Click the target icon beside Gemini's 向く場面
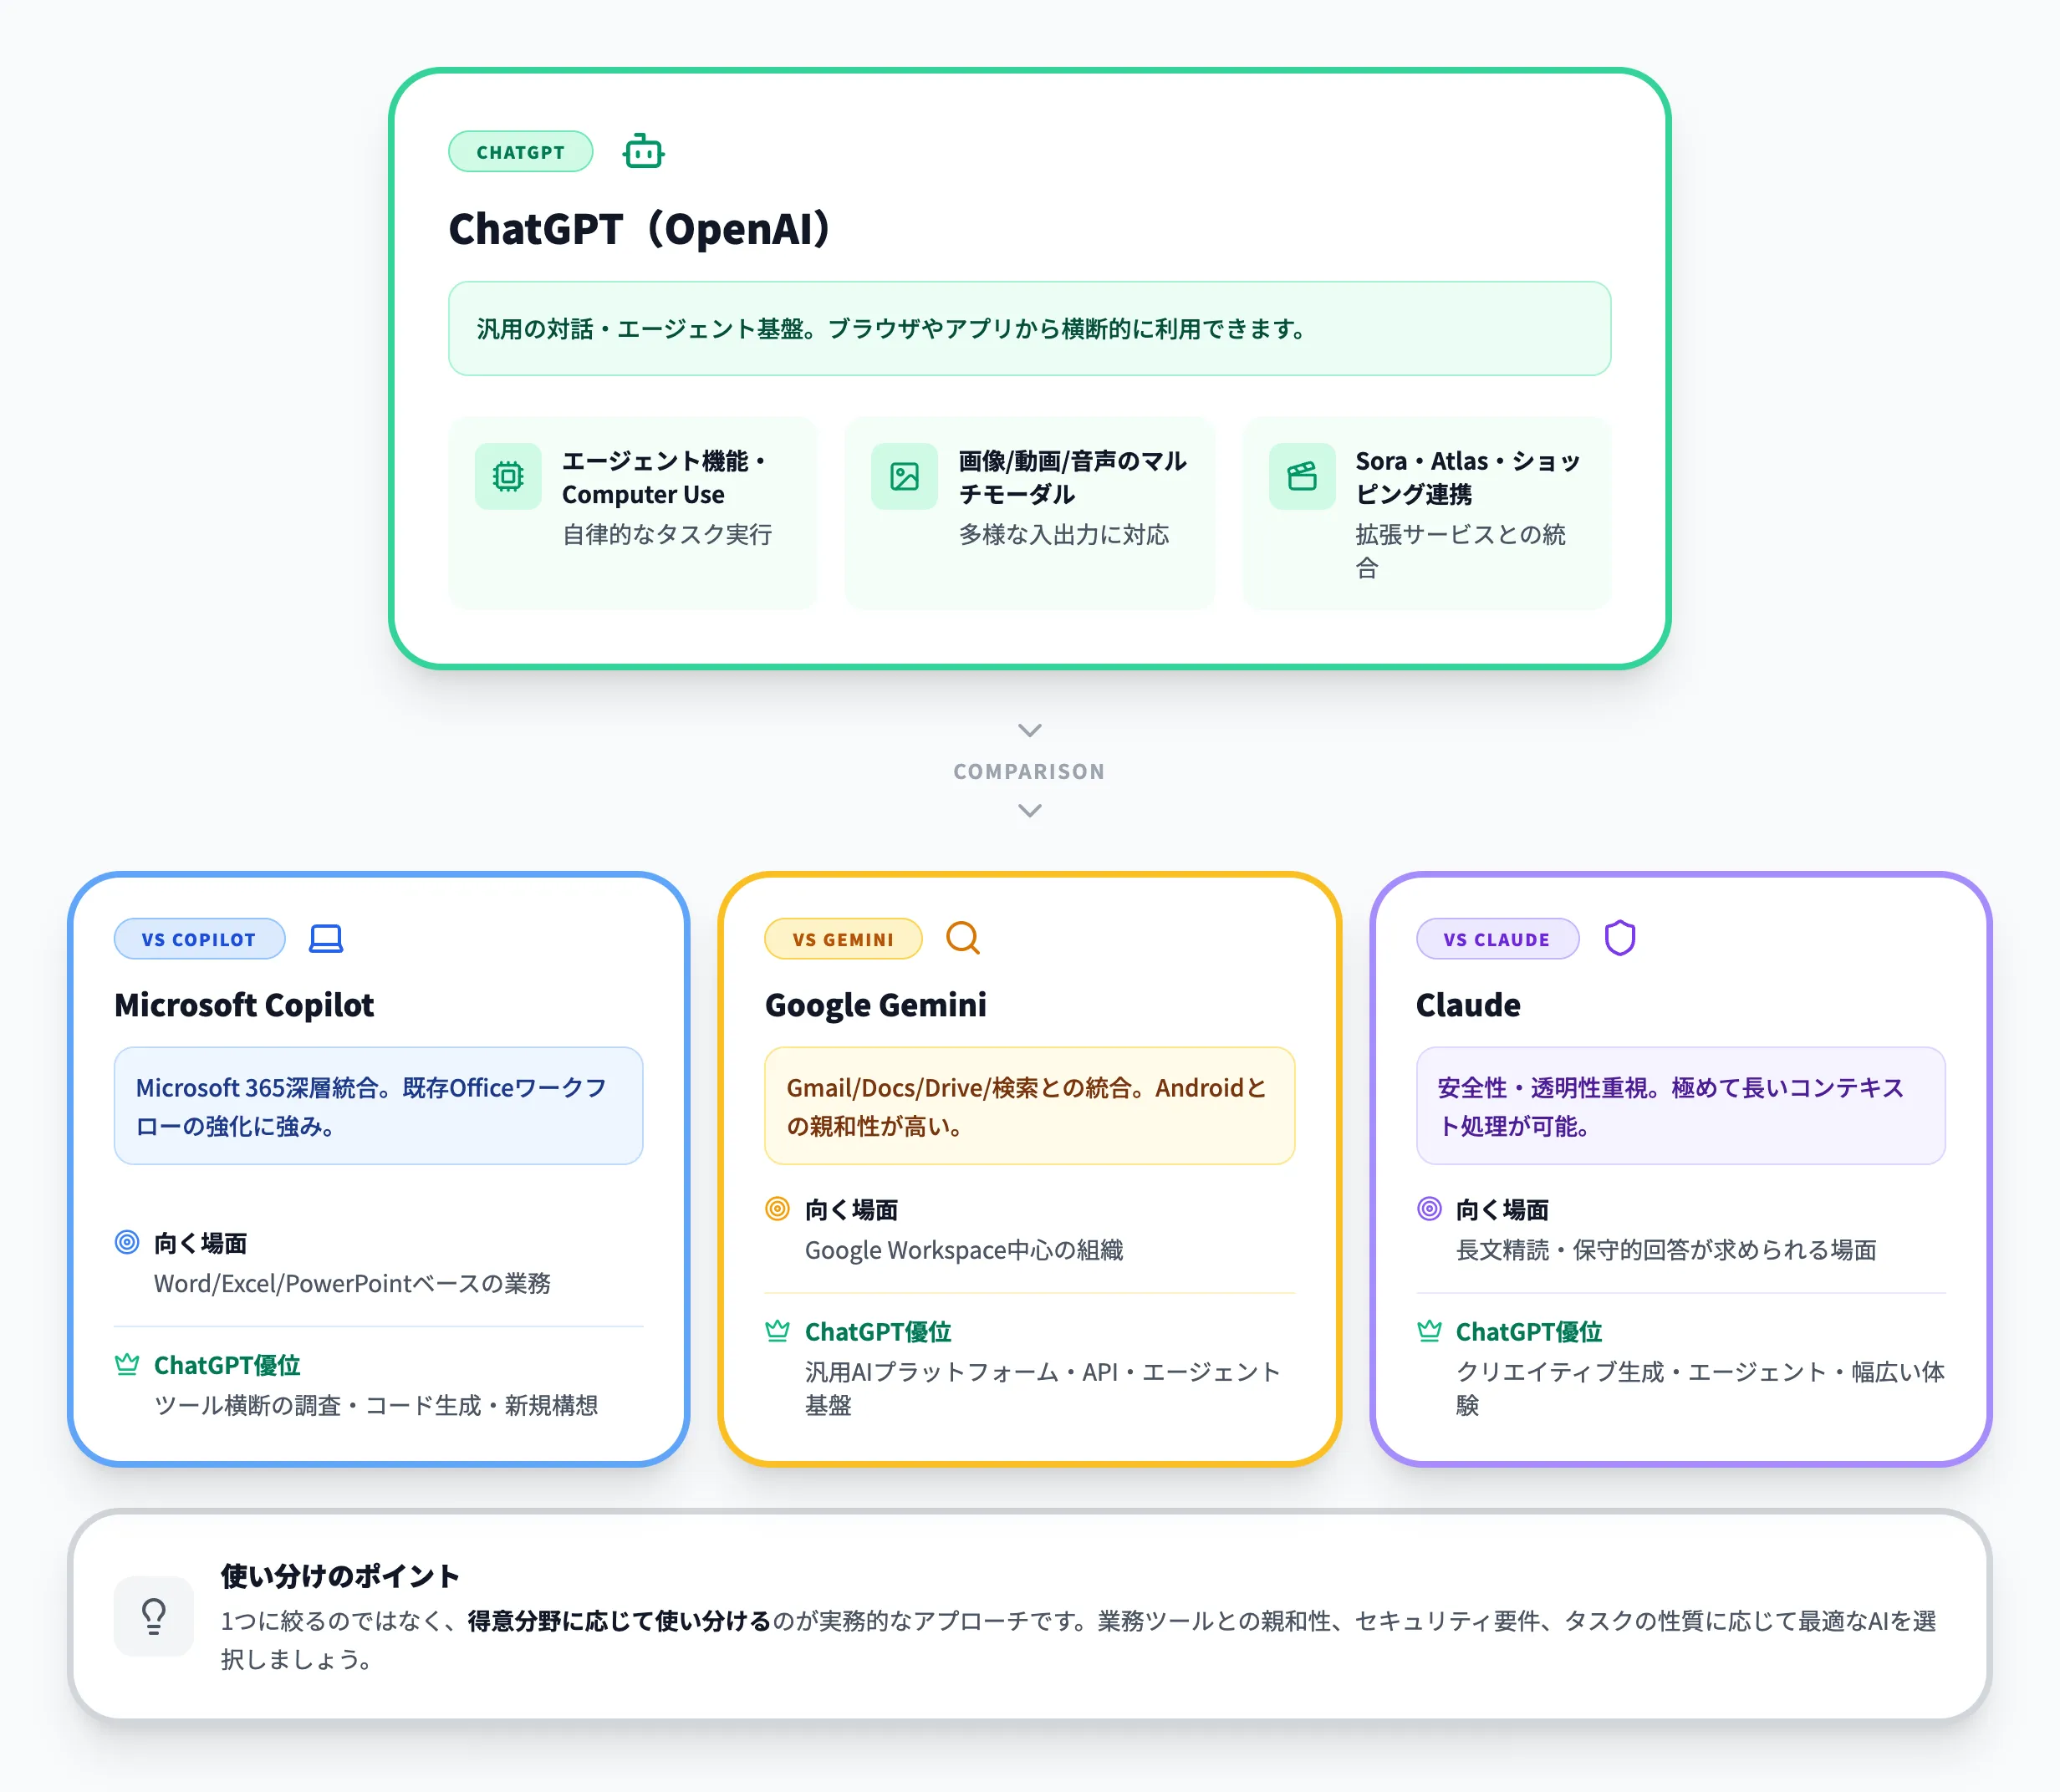Viewport: 2060px width, 1792px height. point(777,1209)
